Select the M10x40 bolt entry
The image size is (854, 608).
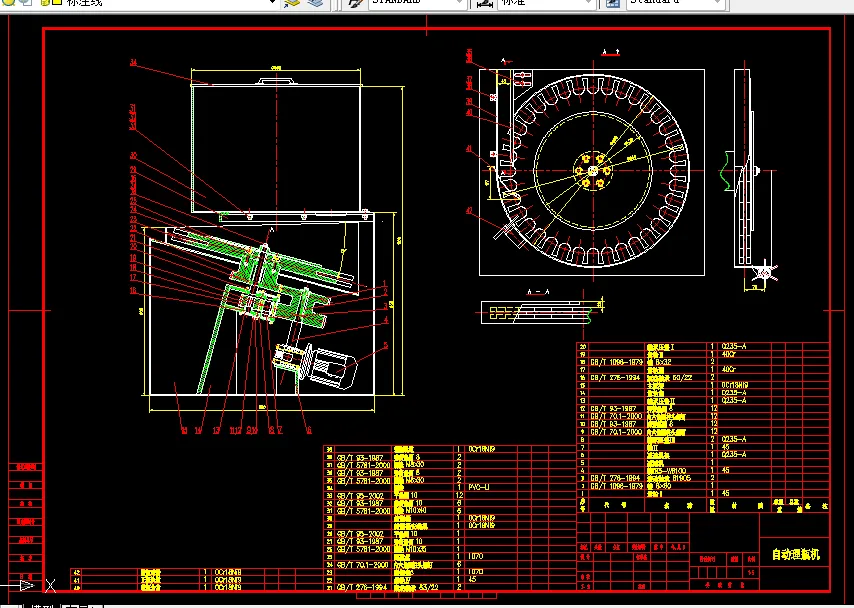[x=410, y=511]
